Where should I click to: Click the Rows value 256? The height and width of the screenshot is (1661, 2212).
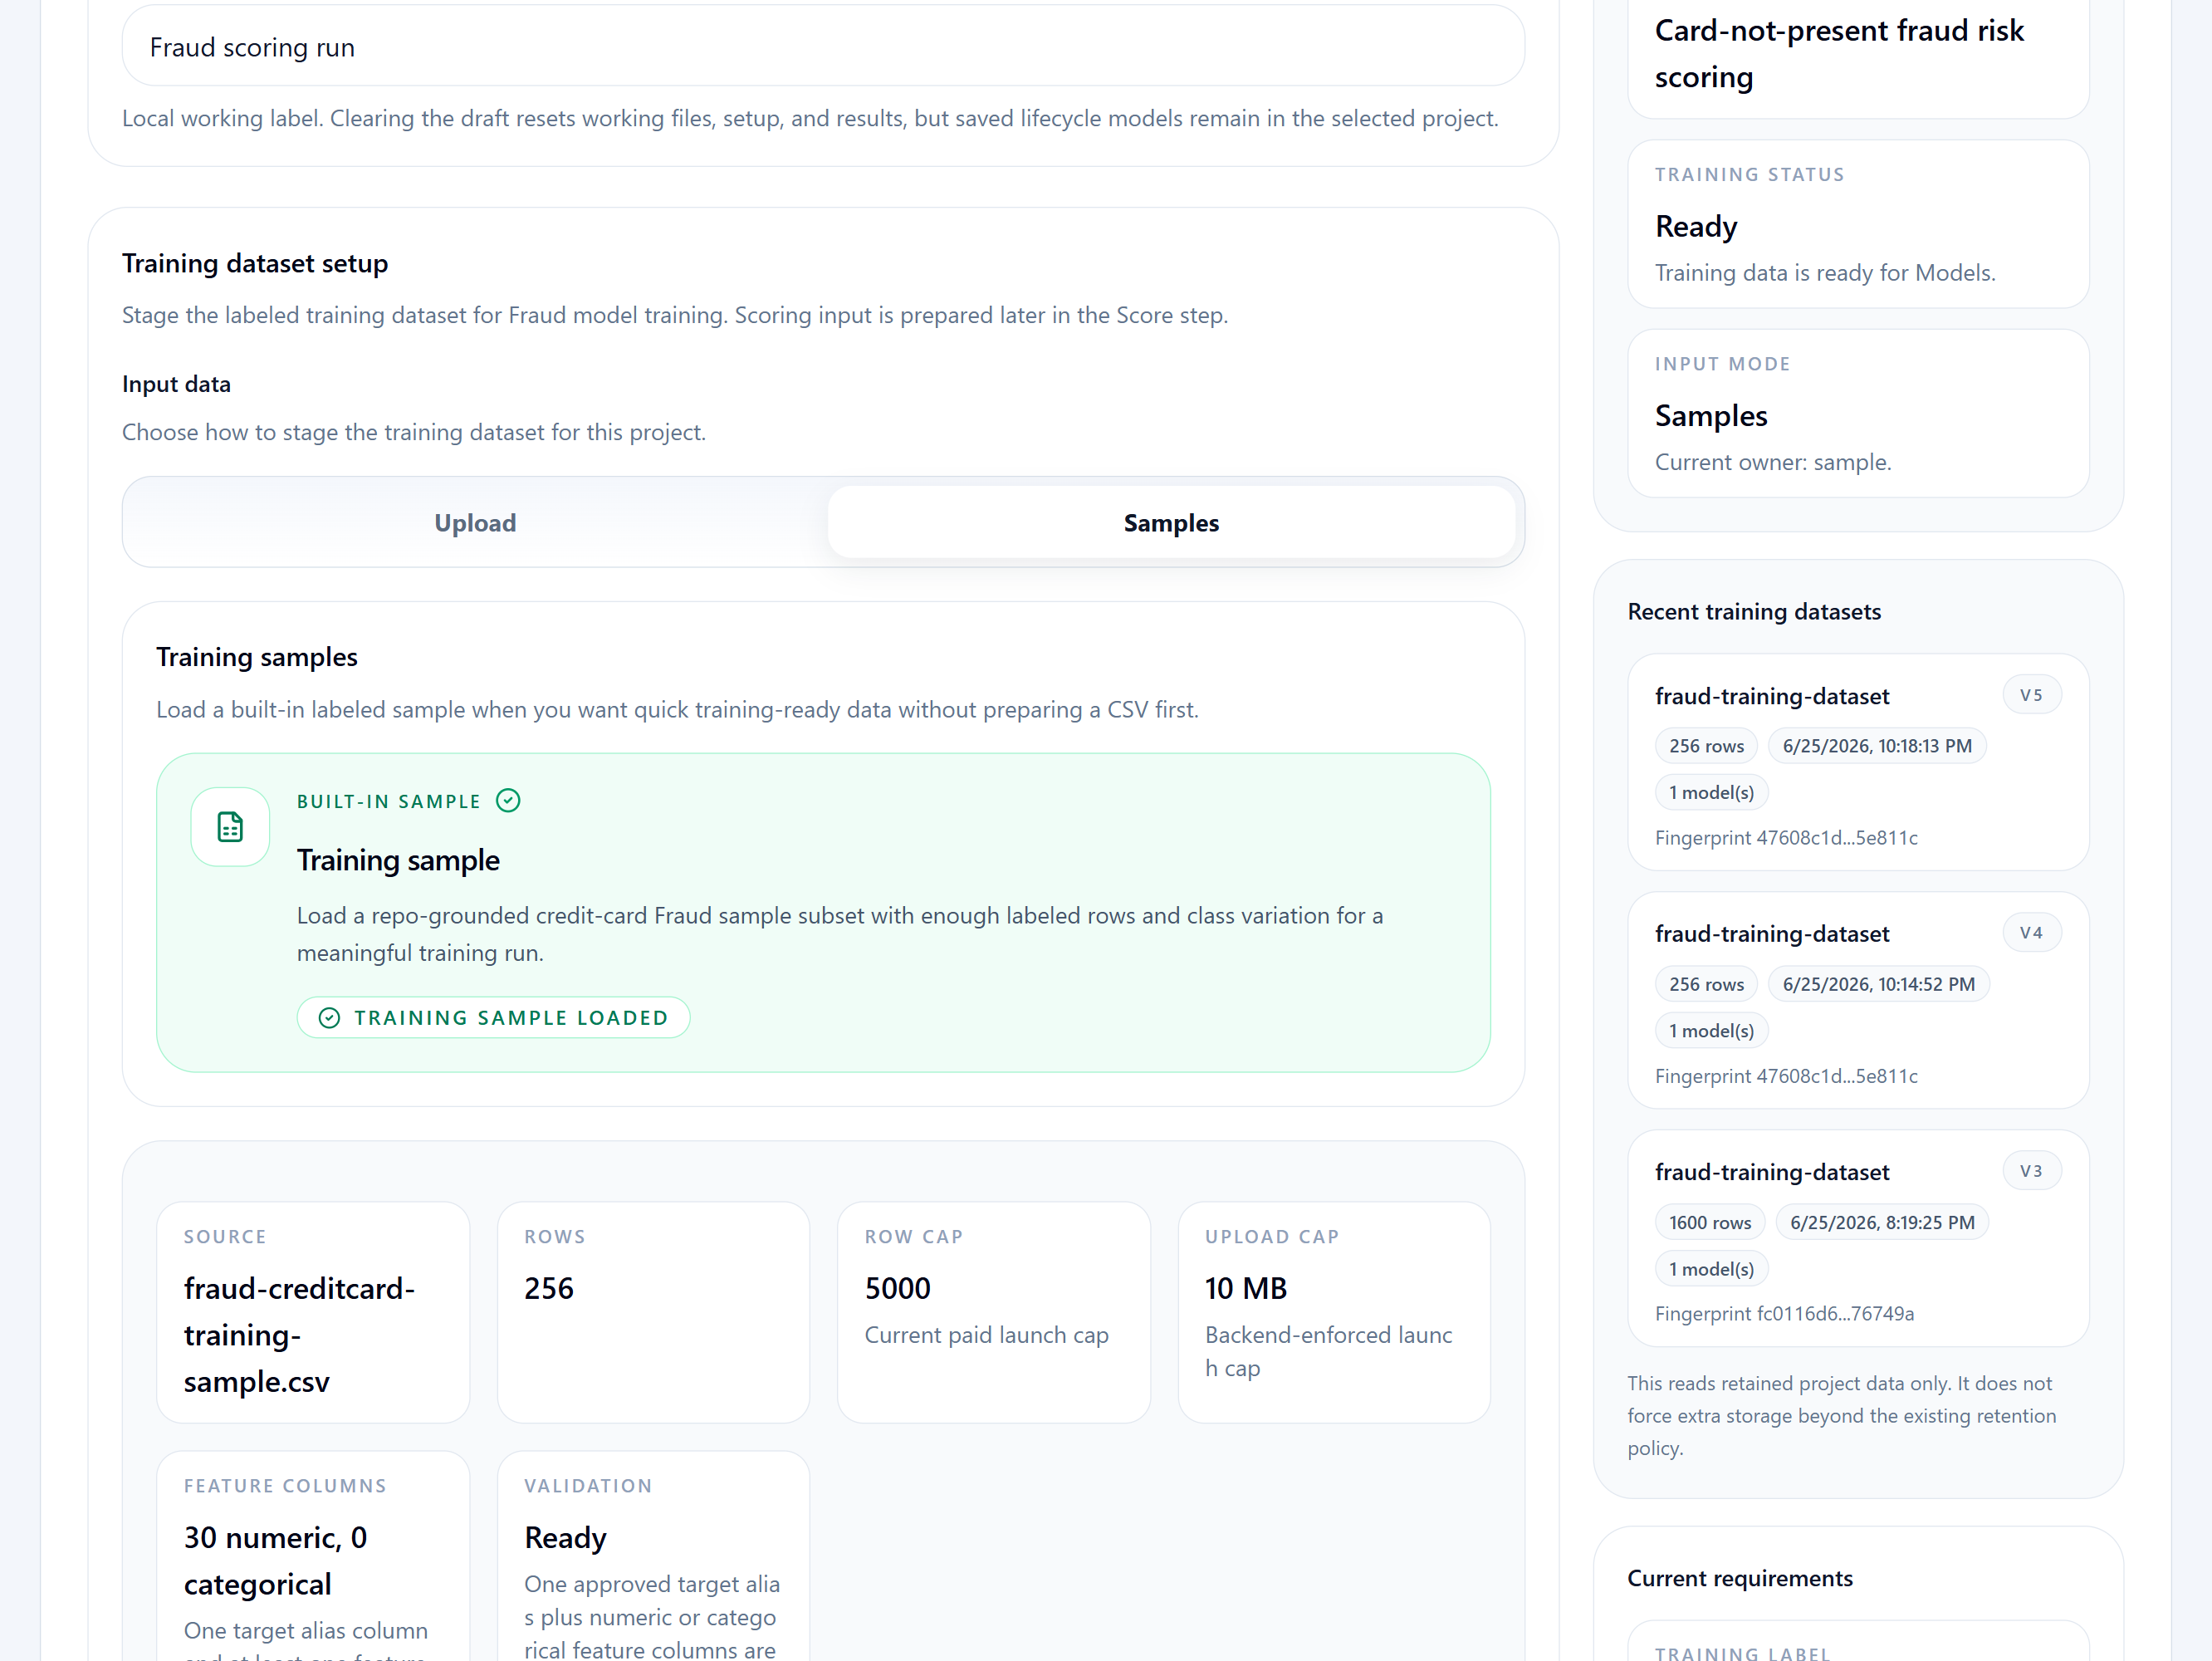pyautogui.click(x=549, y=1288)
